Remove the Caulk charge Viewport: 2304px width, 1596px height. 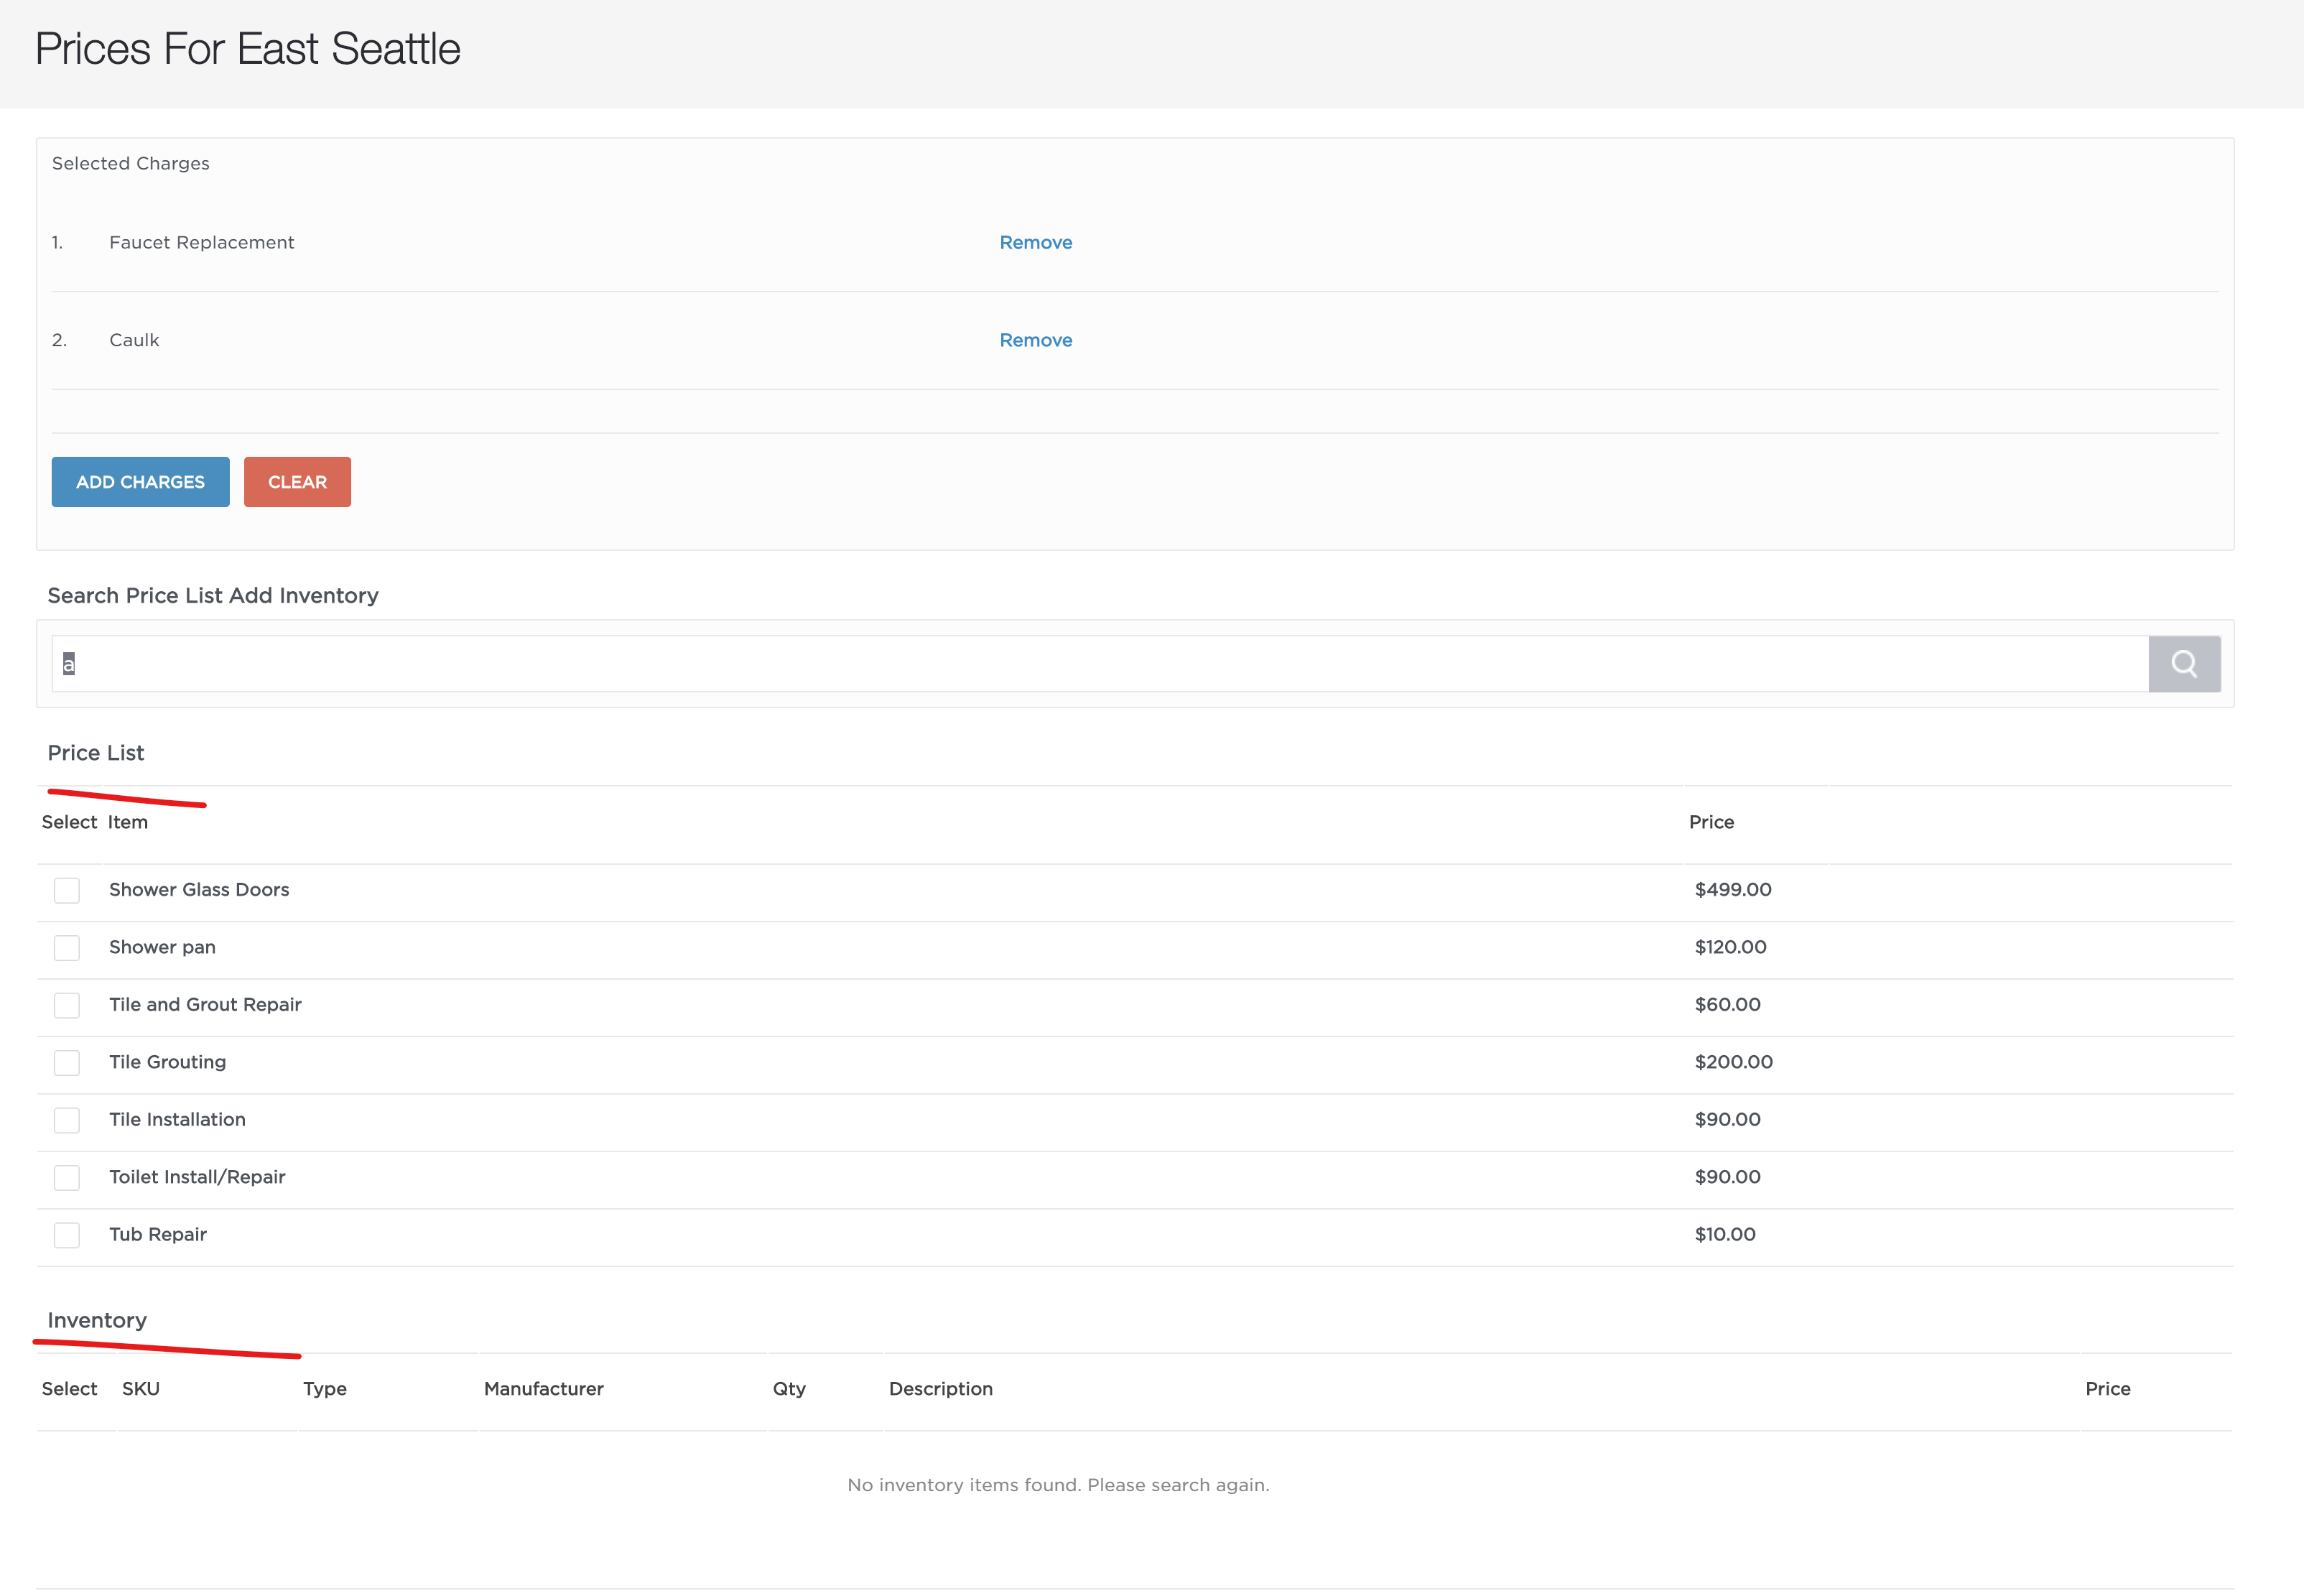[1036, 340]
